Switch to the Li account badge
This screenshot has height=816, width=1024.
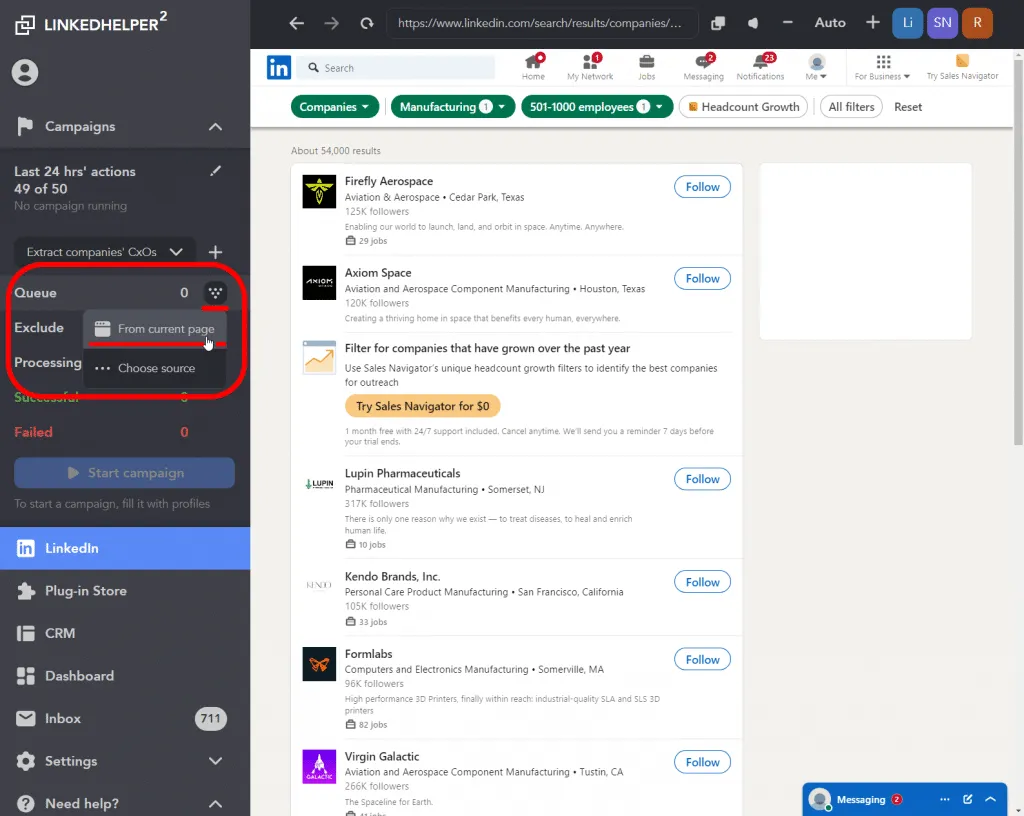click(908, 23)
